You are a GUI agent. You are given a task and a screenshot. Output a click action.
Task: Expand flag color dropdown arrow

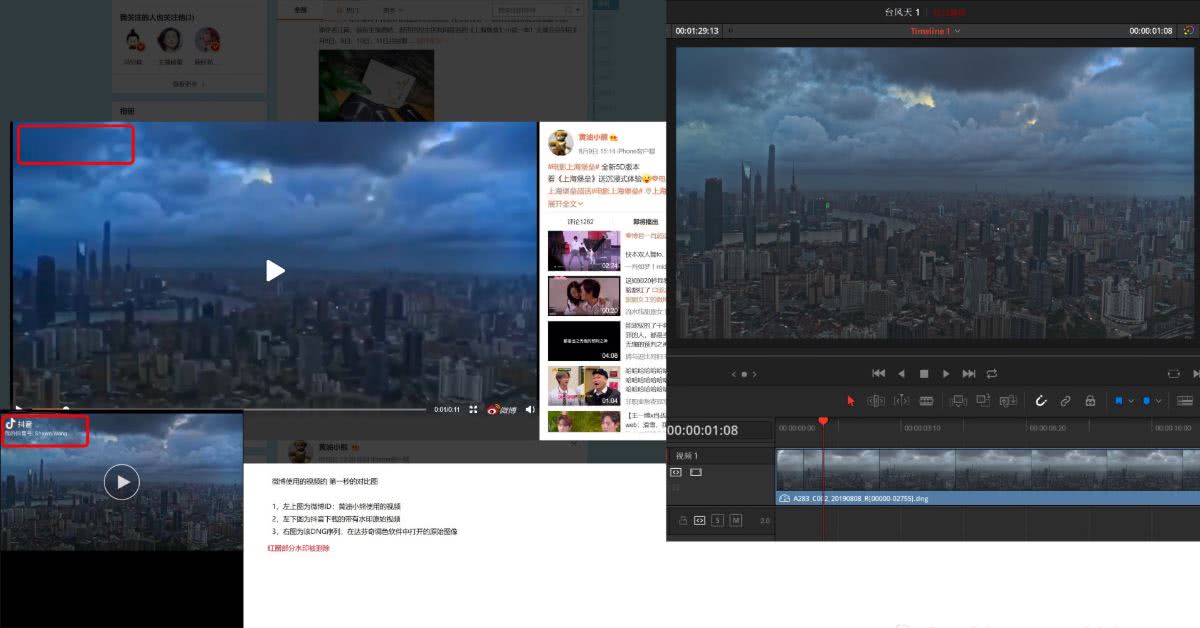1131,401
